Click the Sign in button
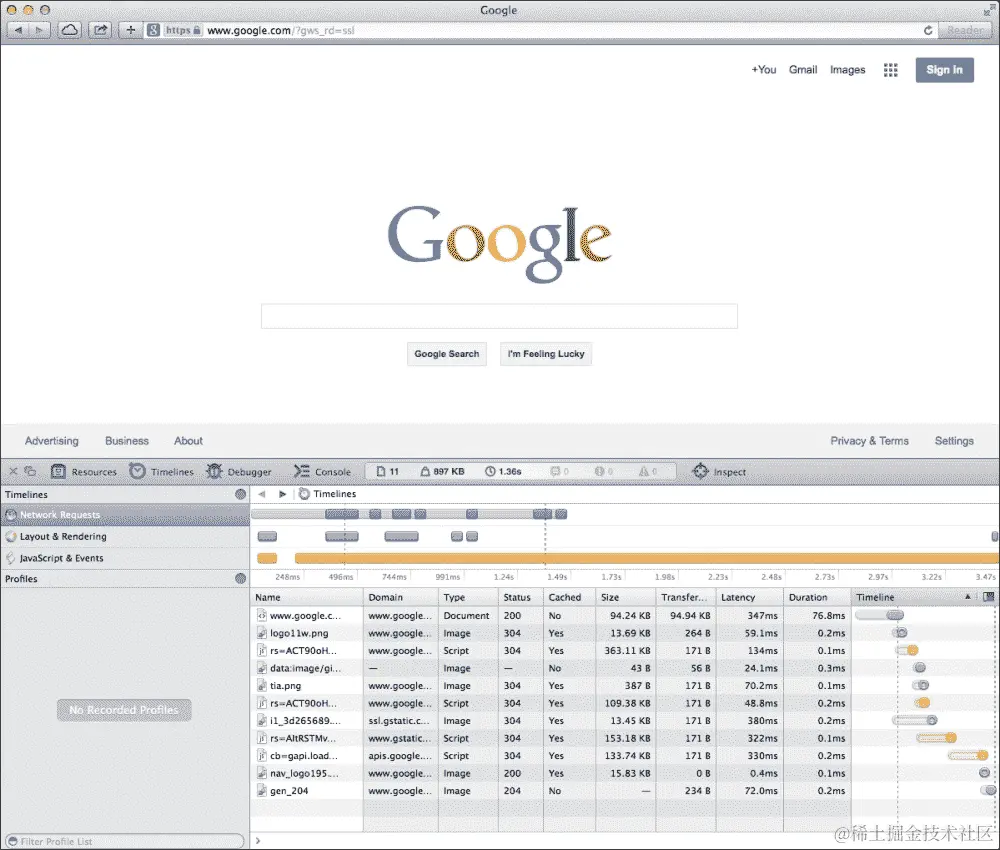Image resolution: width=1000 pixels, height=850 pixels. coord(945,70)
